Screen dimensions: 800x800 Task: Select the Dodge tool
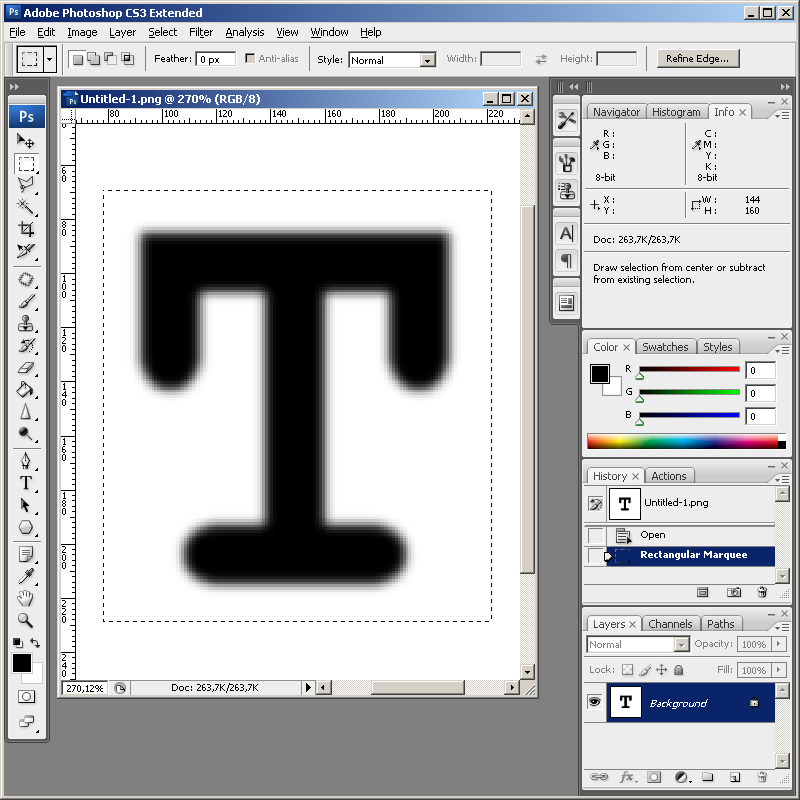coord(26,433)
